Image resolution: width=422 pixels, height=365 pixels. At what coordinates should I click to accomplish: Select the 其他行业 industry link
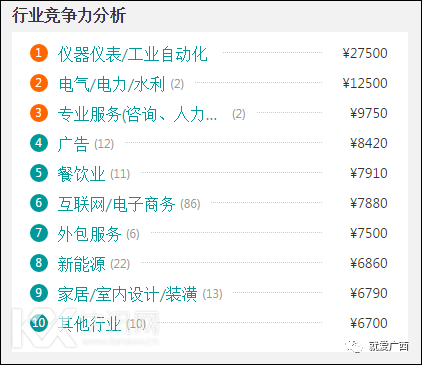click(89, 324)
